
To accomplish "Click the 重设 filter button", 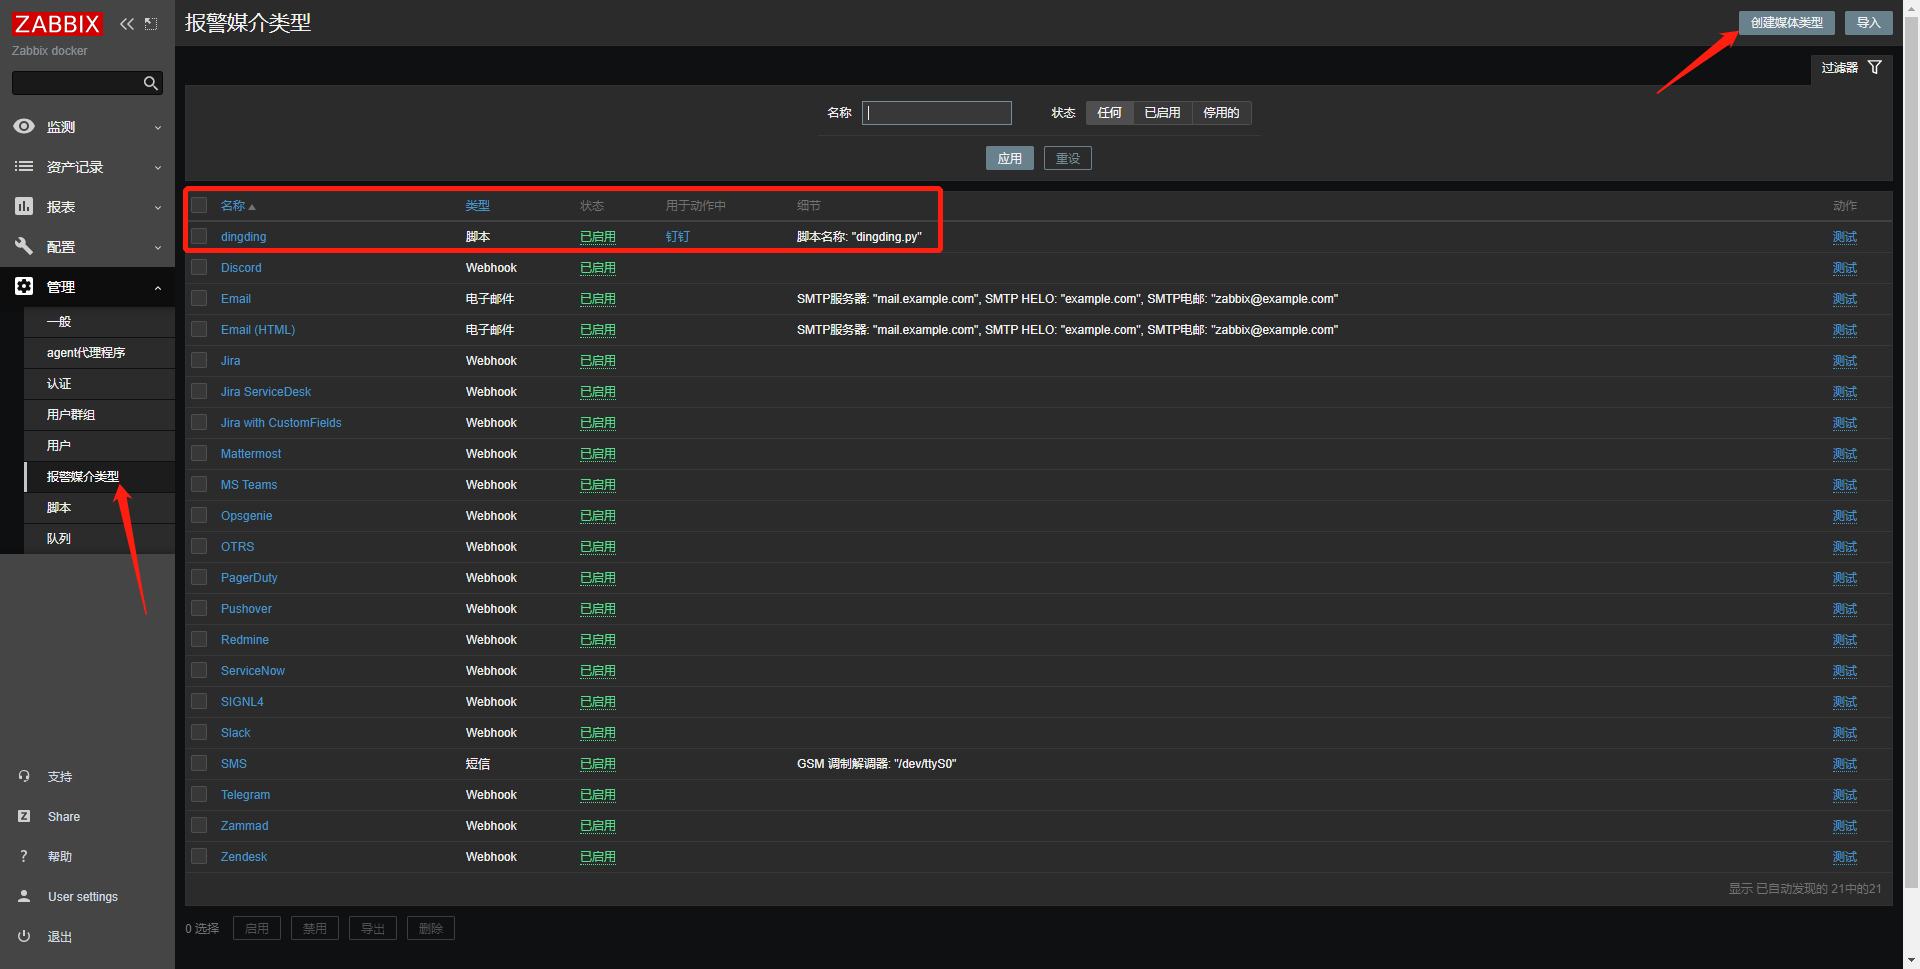I will [x=1068, y=158].
